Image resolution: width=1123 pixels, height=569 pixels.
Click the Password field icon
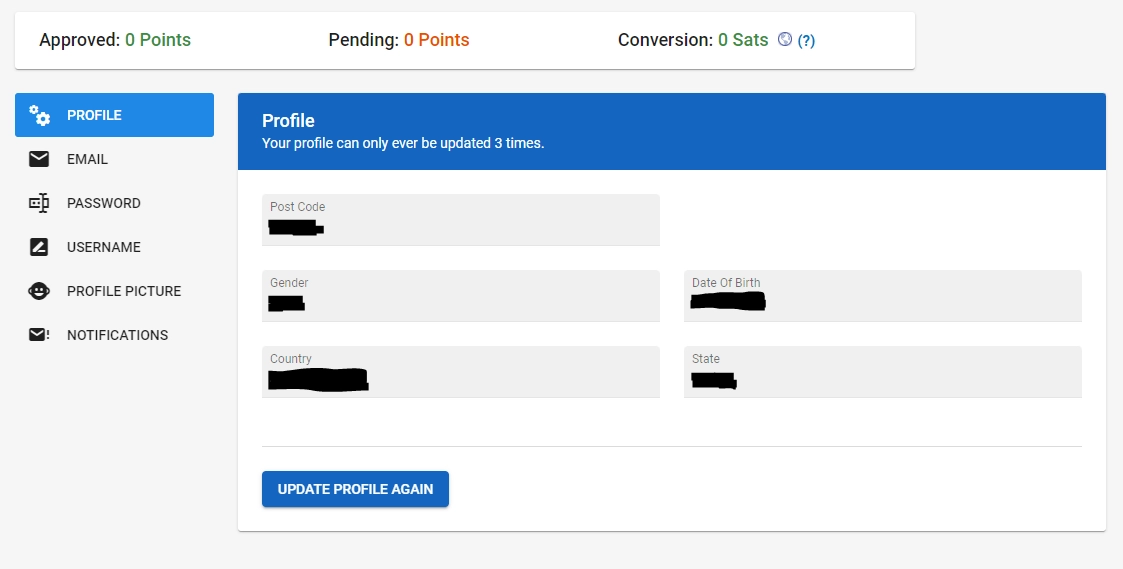coord(39,203)
